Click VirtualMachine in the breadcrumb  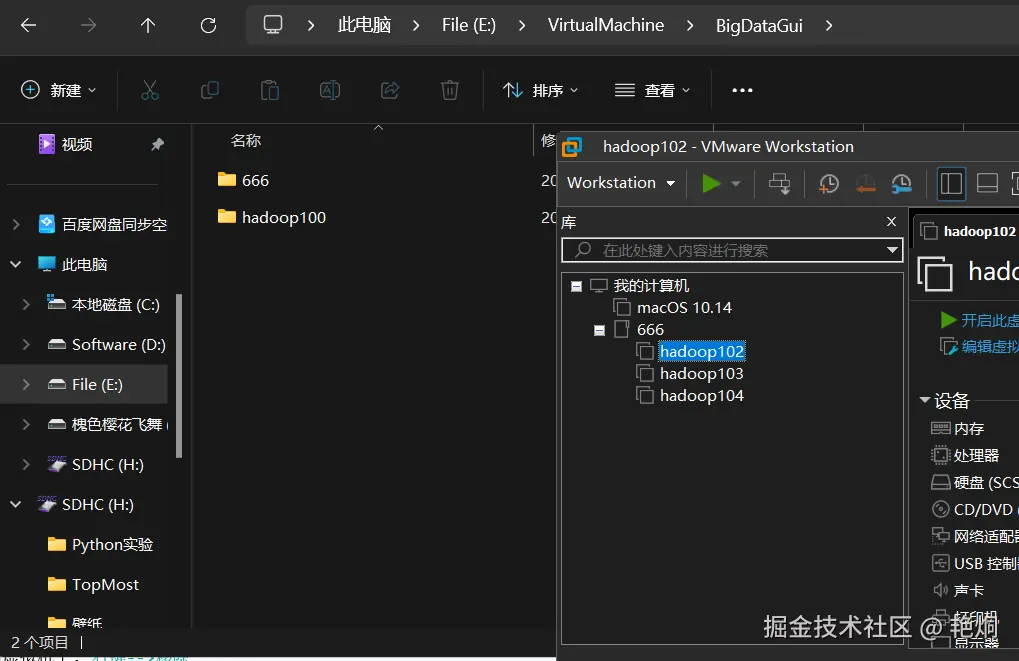pos(606,25)
